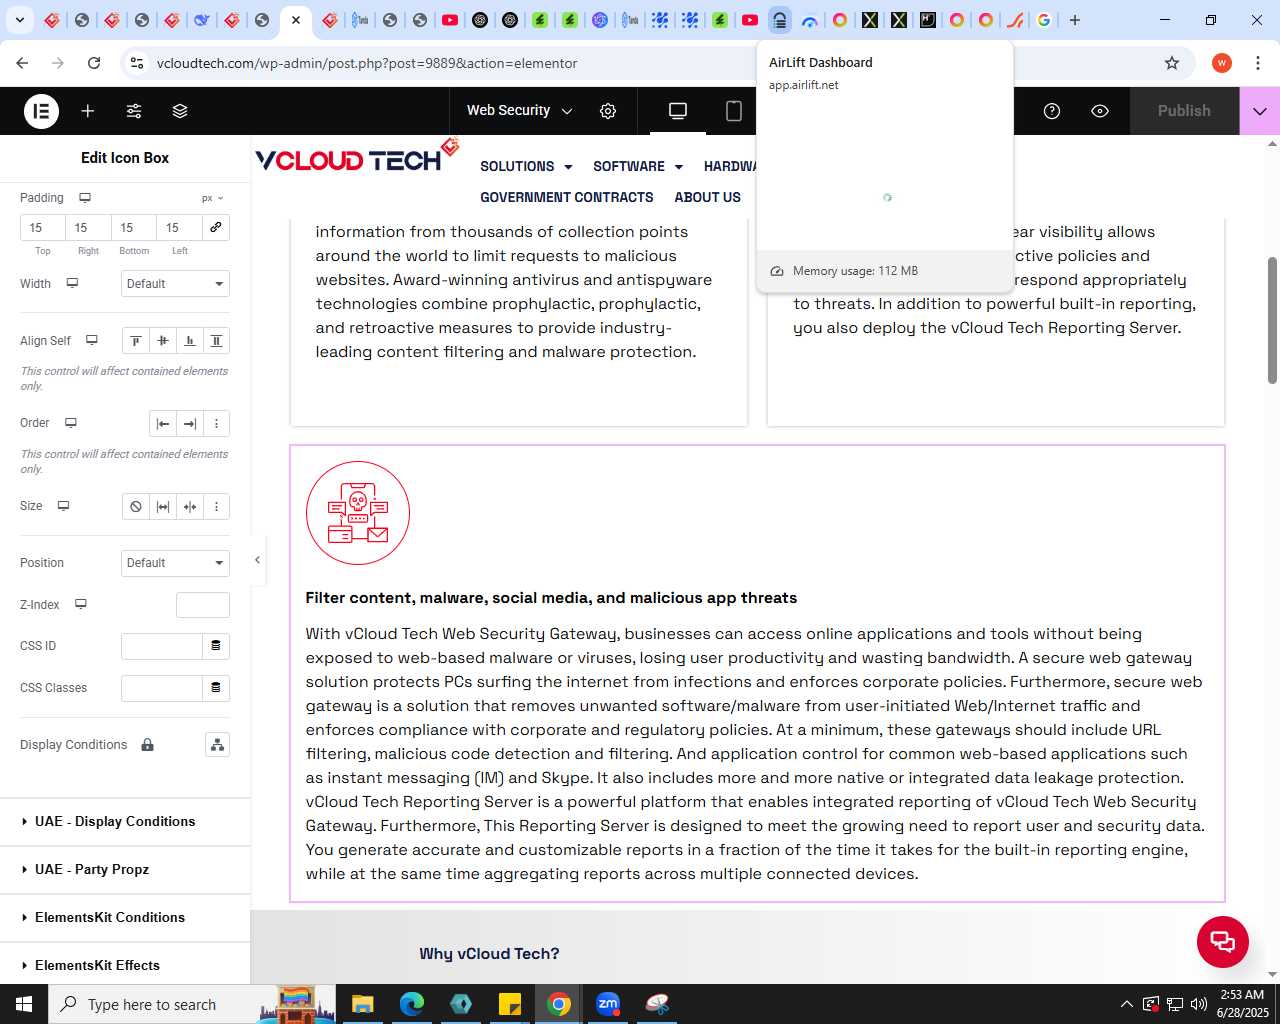
Task: Expand UAE - Party Propz section
Action: (125, 870)
